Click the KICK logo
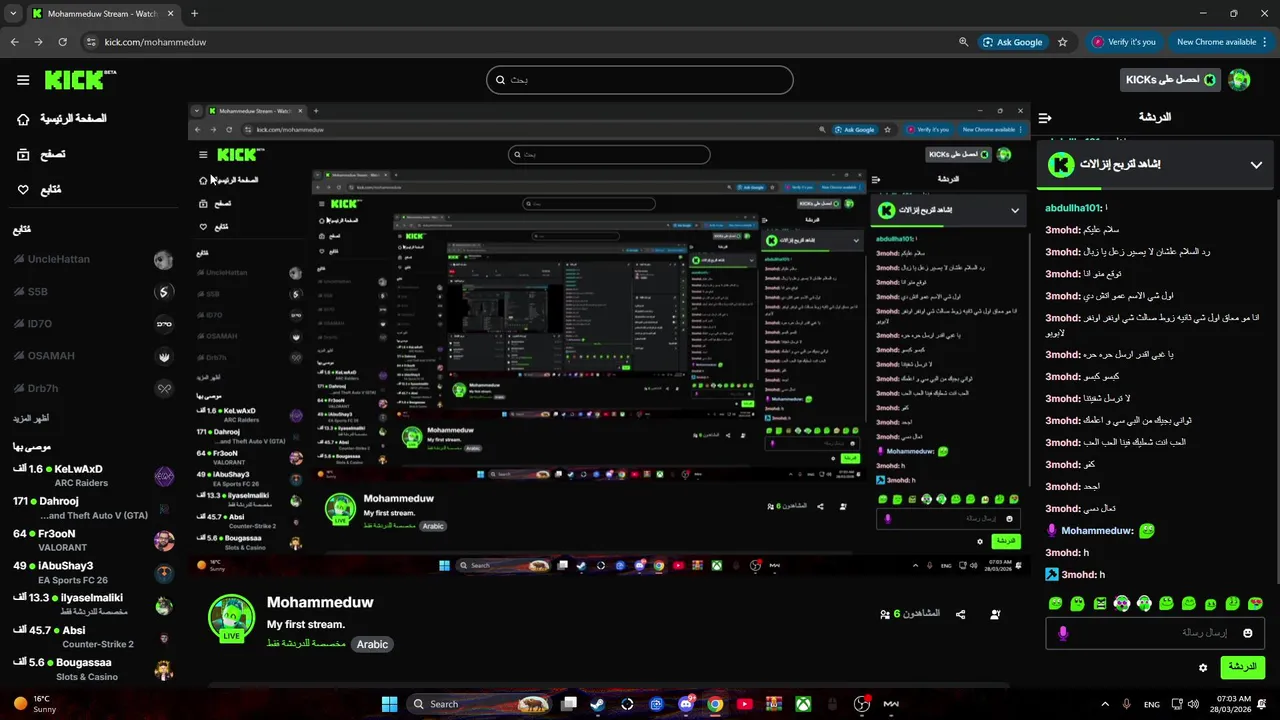 coord(80,80)
